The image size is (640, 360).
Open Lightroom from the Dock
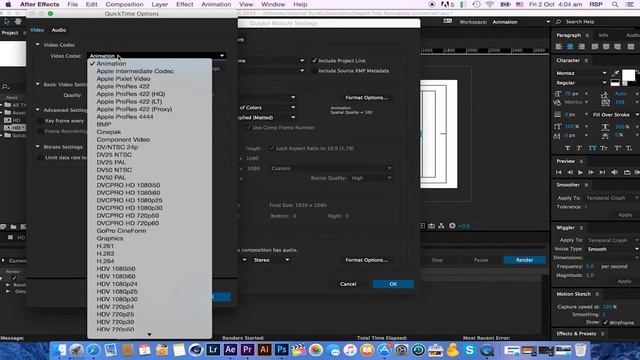pyautogui.click(x=213, y=350)
